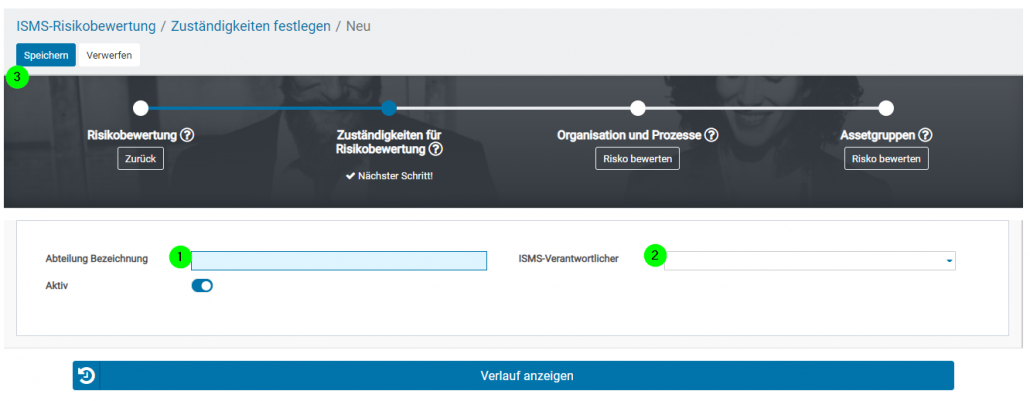
Task: Click the history clock icon in blue bar
Action: 87,376
